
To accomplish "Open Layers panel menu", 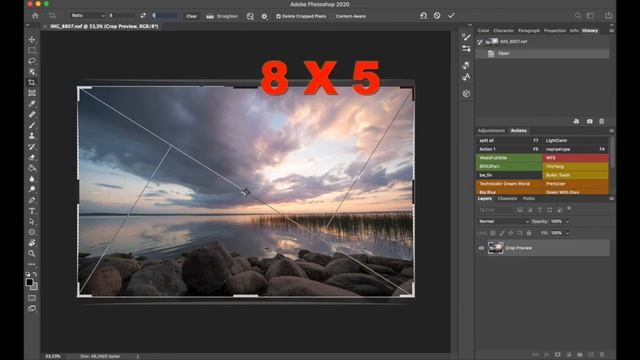I will point(611,198).
